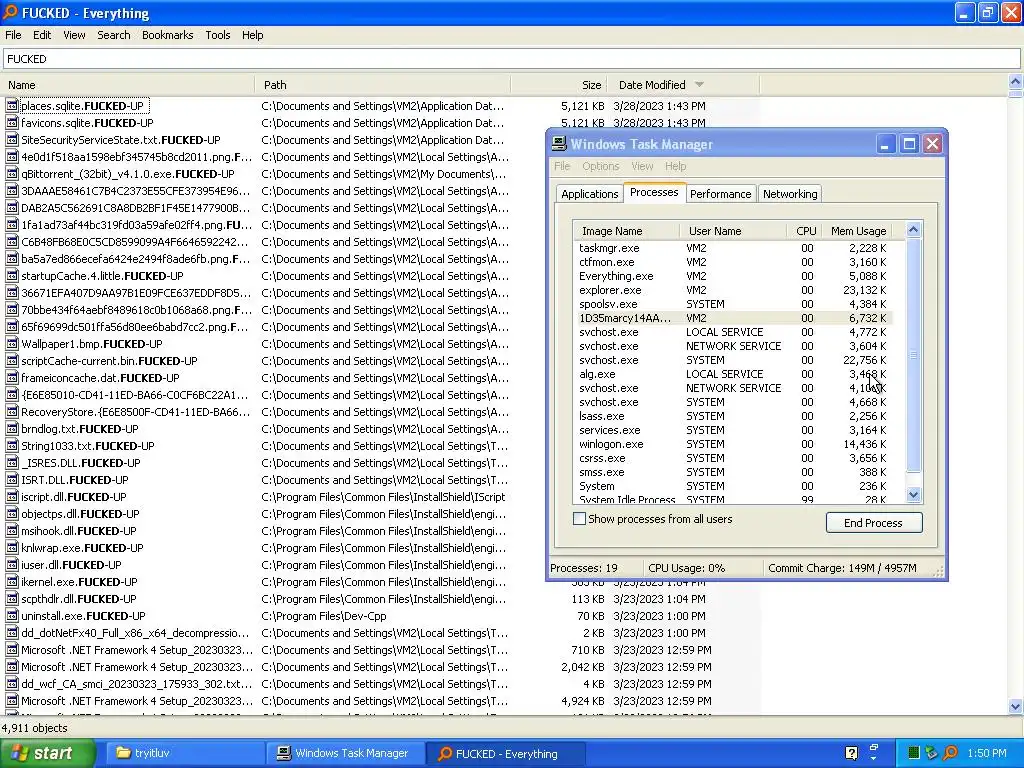
Task: Click Date Modified sort arrow
Action: tap(699, 85)
